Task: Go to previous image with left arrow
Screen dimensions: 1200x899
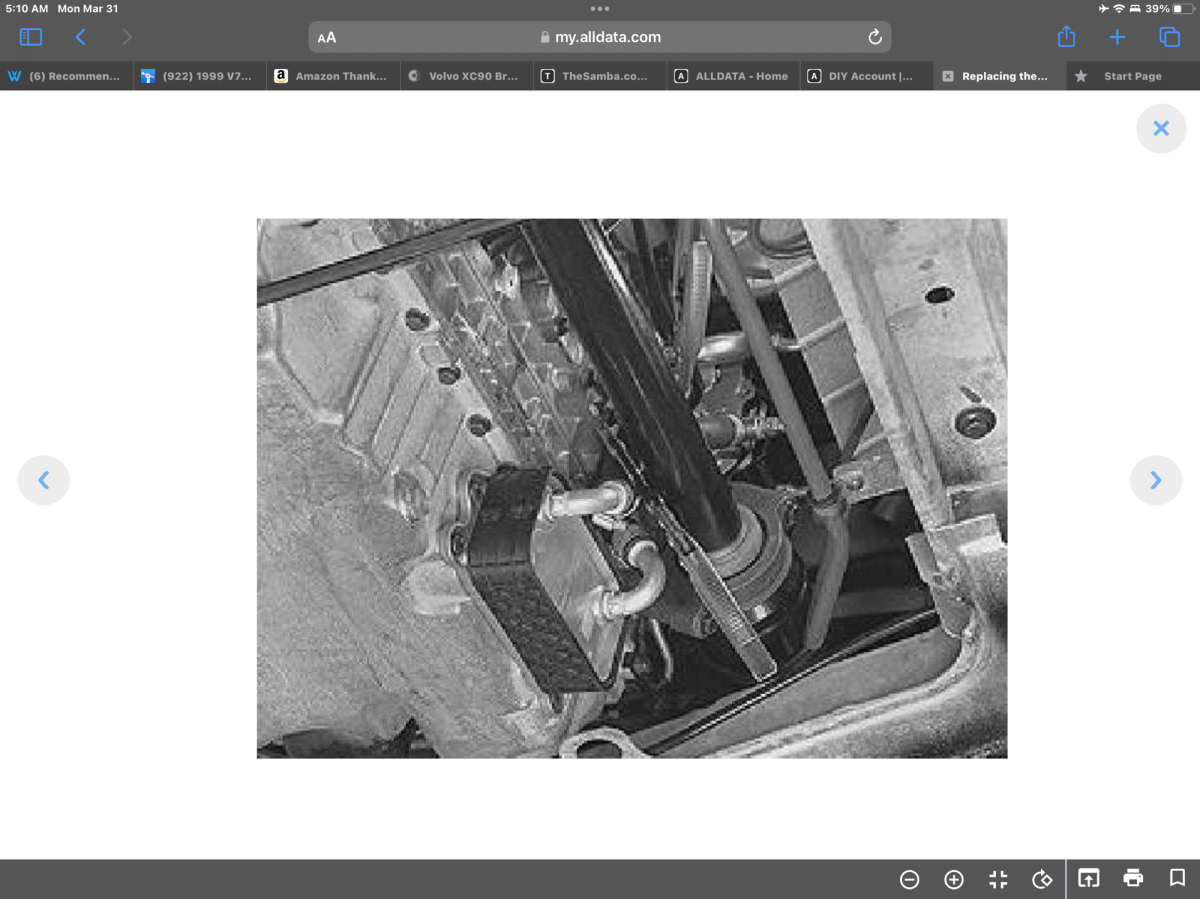Action: click(x=43, y=480)
